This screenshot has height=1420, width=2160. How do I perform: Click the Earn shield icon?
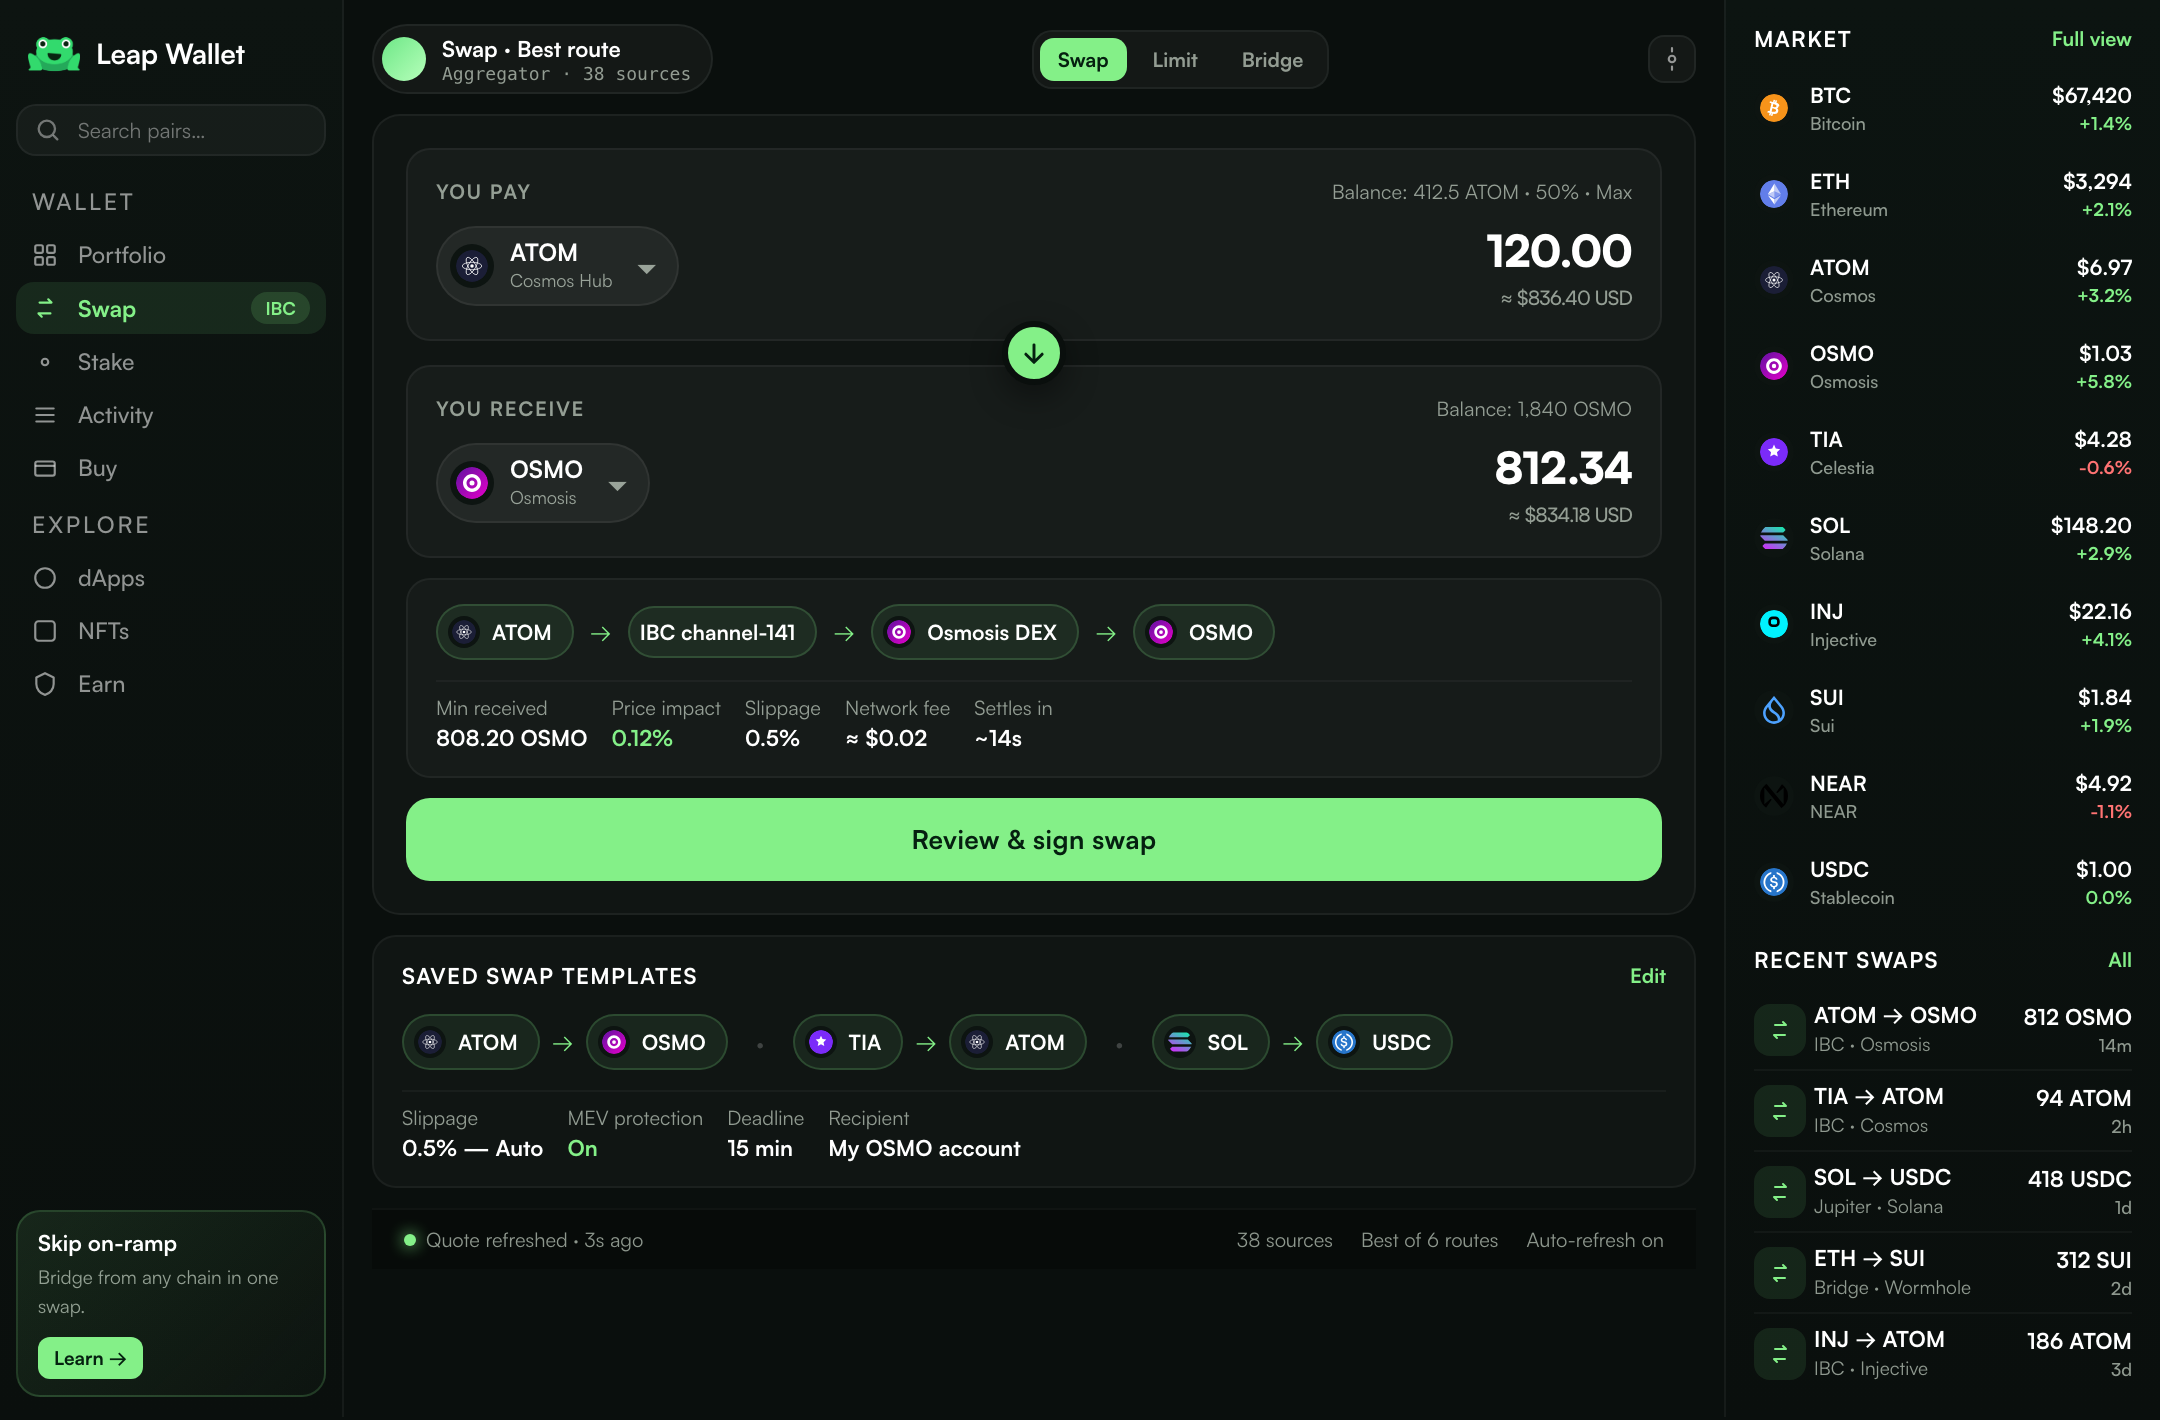(x=45, y=684)
